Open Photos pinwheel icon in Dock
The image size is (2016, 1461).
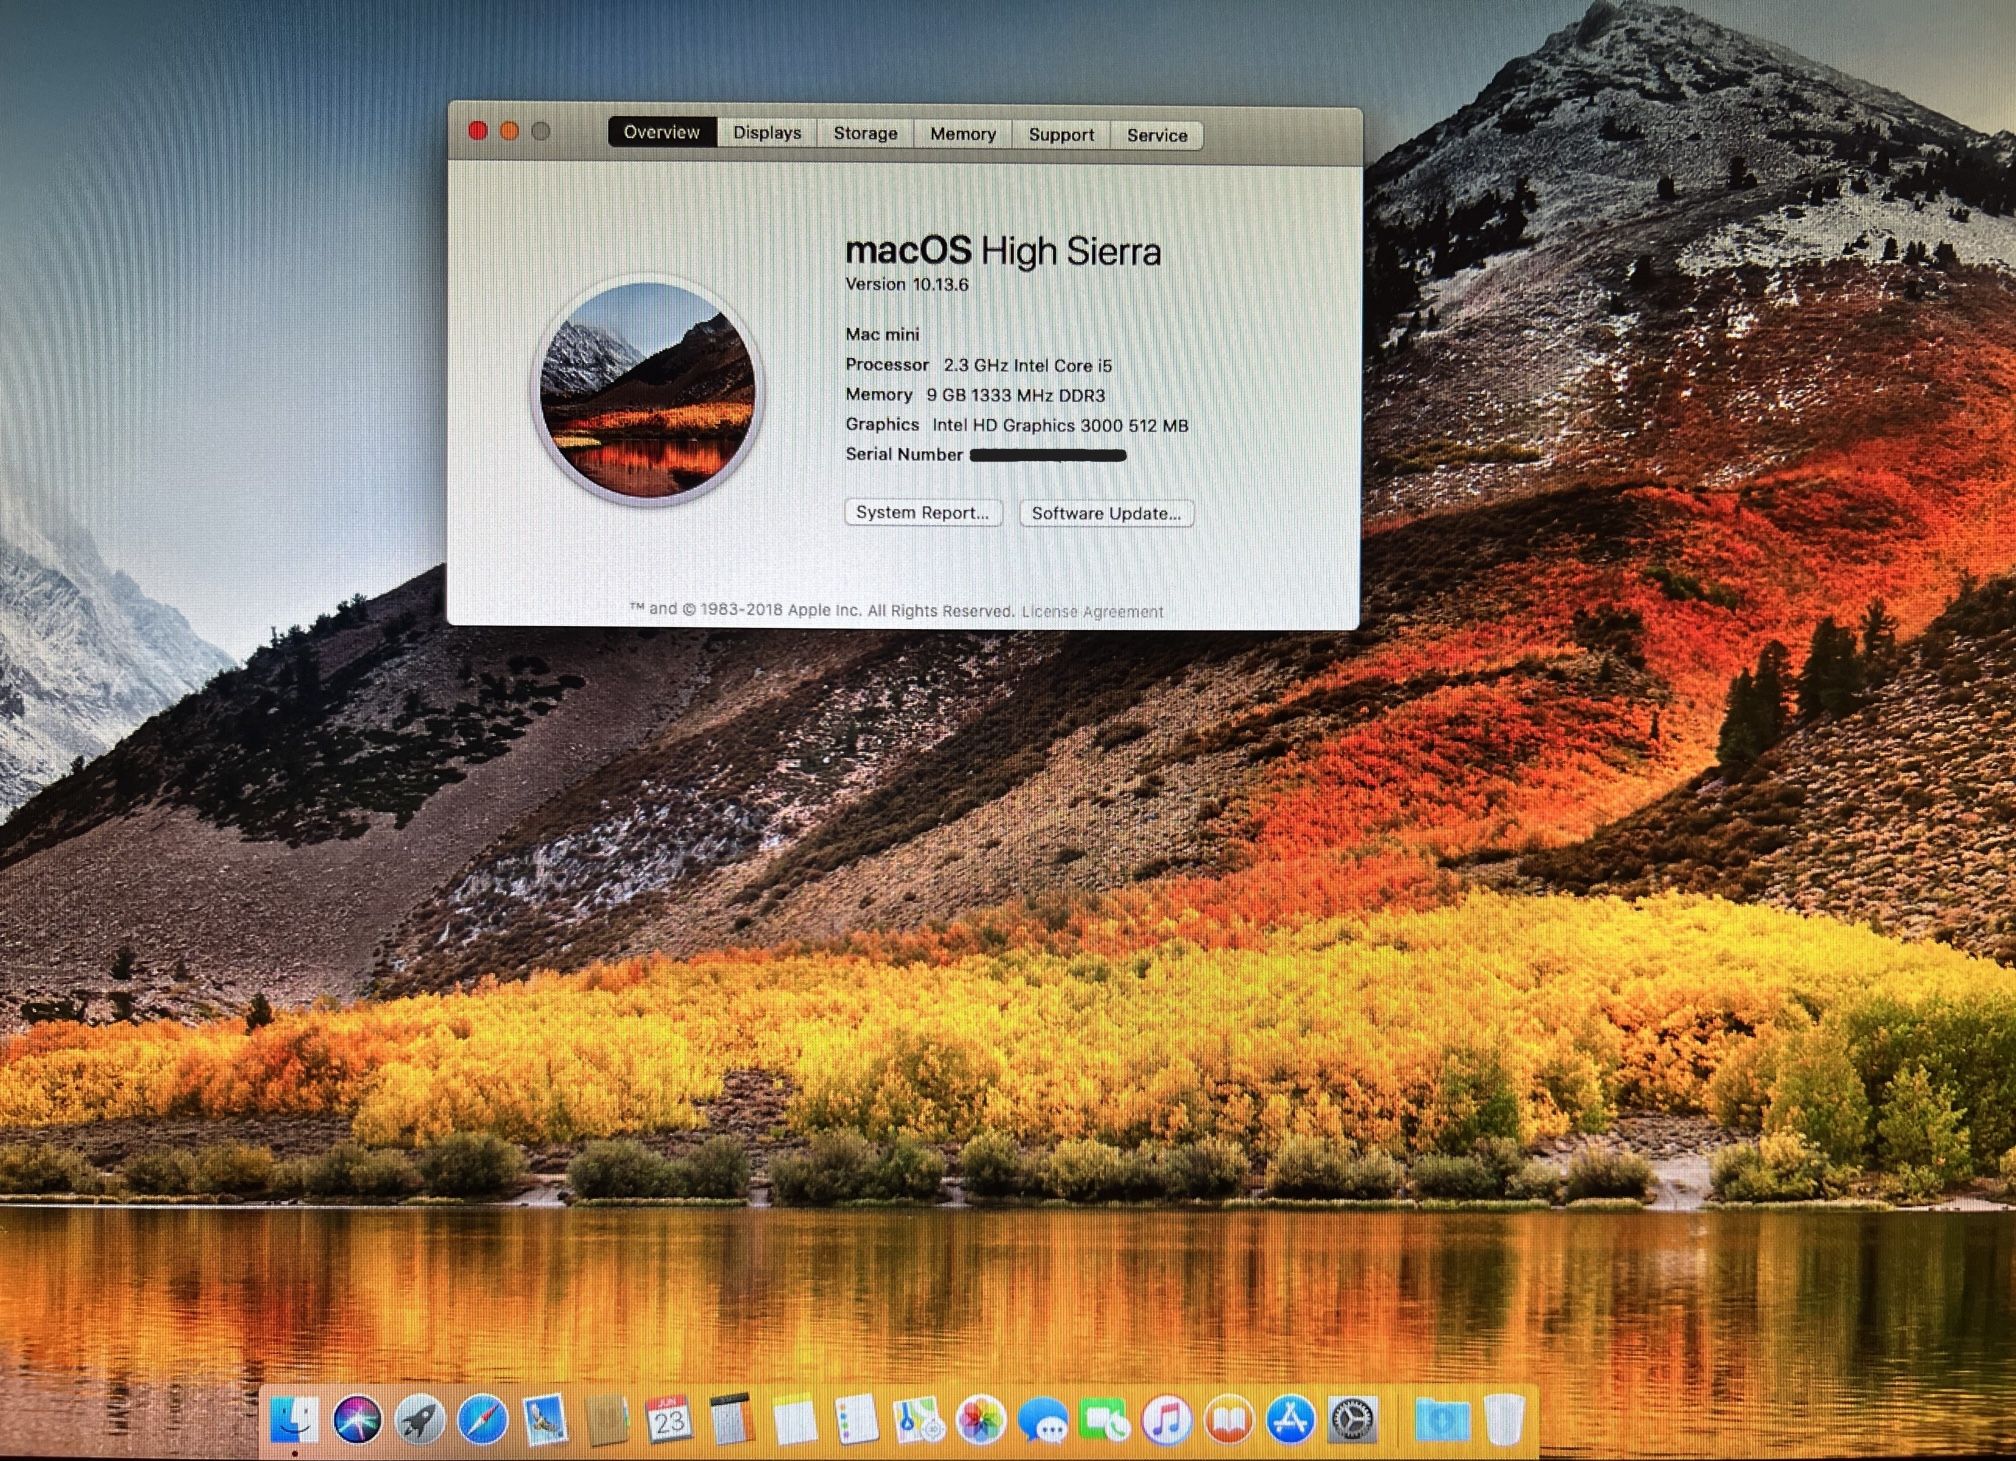(x=981, y=1421)
